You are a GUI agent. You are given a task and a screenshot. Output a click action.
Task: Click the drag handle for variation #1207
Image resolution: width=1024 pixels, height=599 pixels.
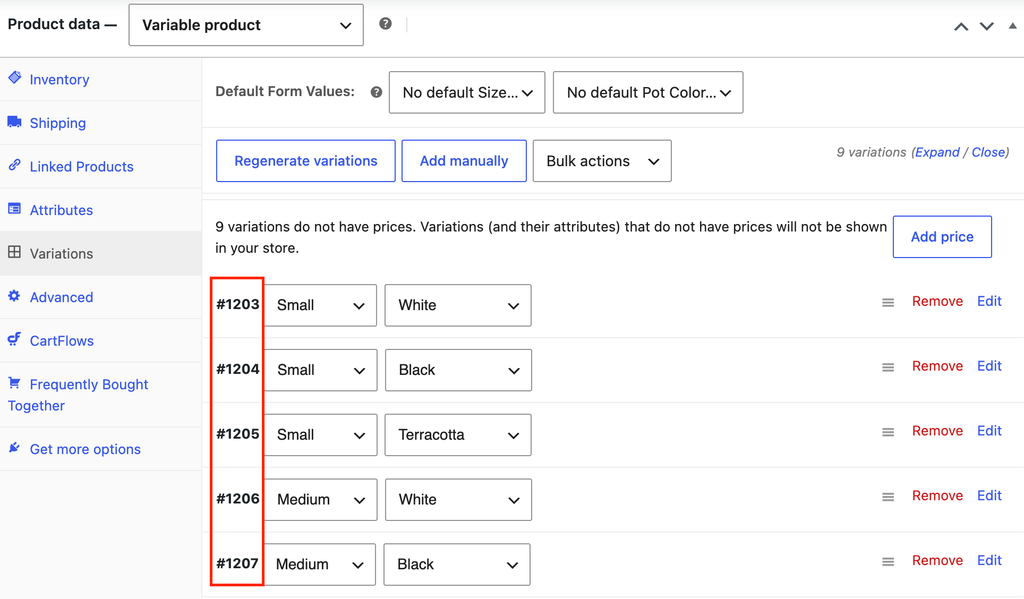tap(888, 561)
